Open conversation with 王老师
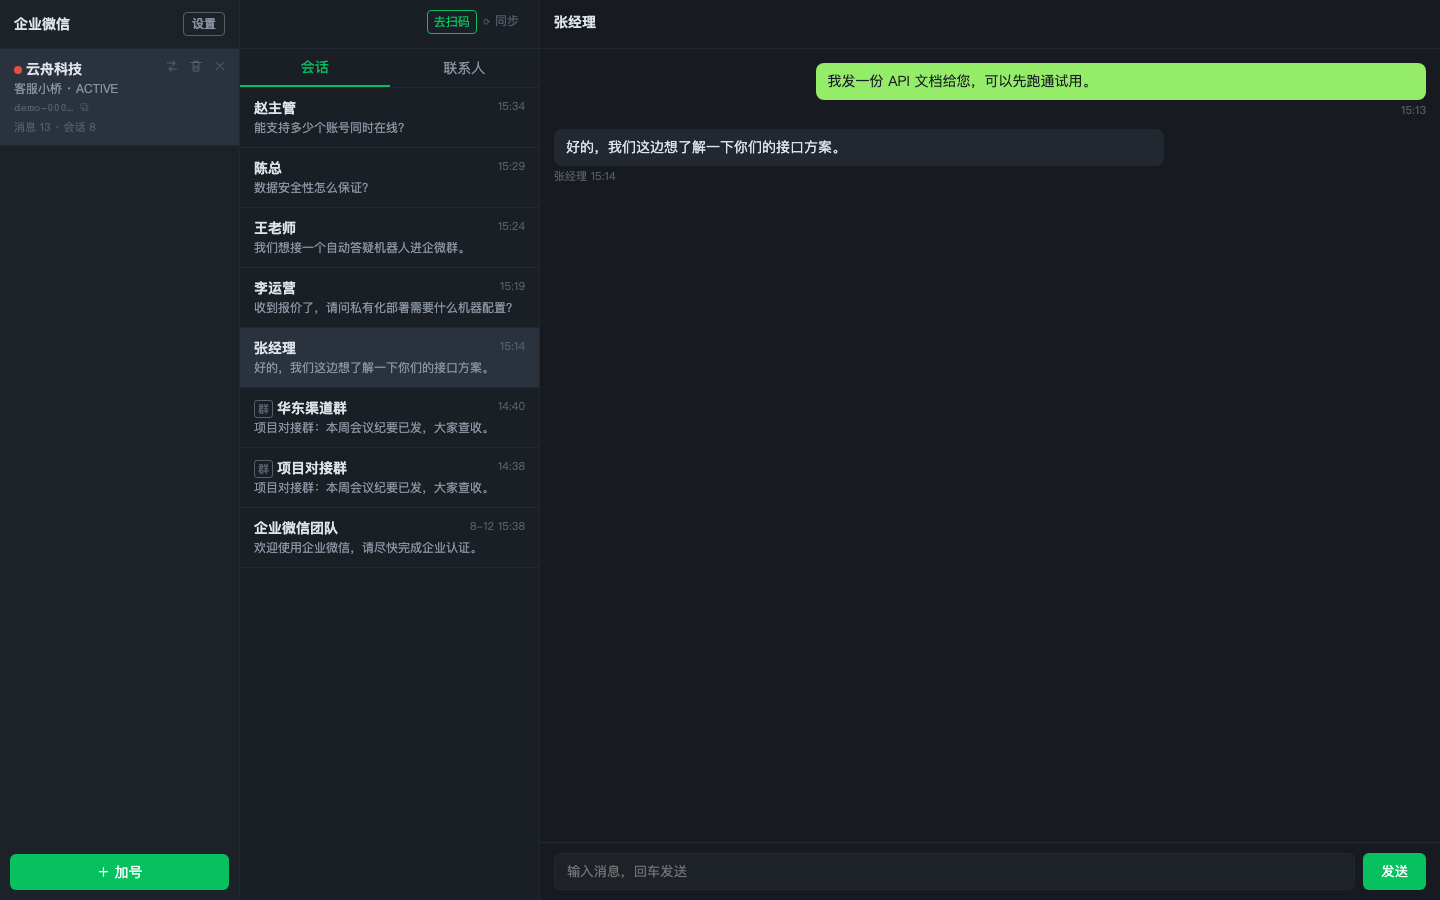1440x900 pixels. (389, 238)
